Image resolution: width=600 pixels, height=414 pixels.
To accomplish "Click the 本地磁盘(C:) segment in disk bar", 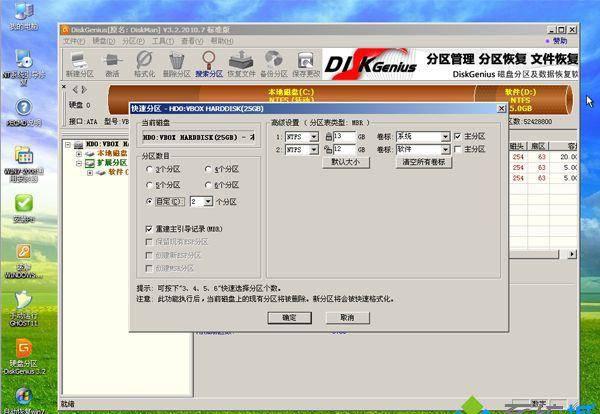I will click(x=292, y=95).
